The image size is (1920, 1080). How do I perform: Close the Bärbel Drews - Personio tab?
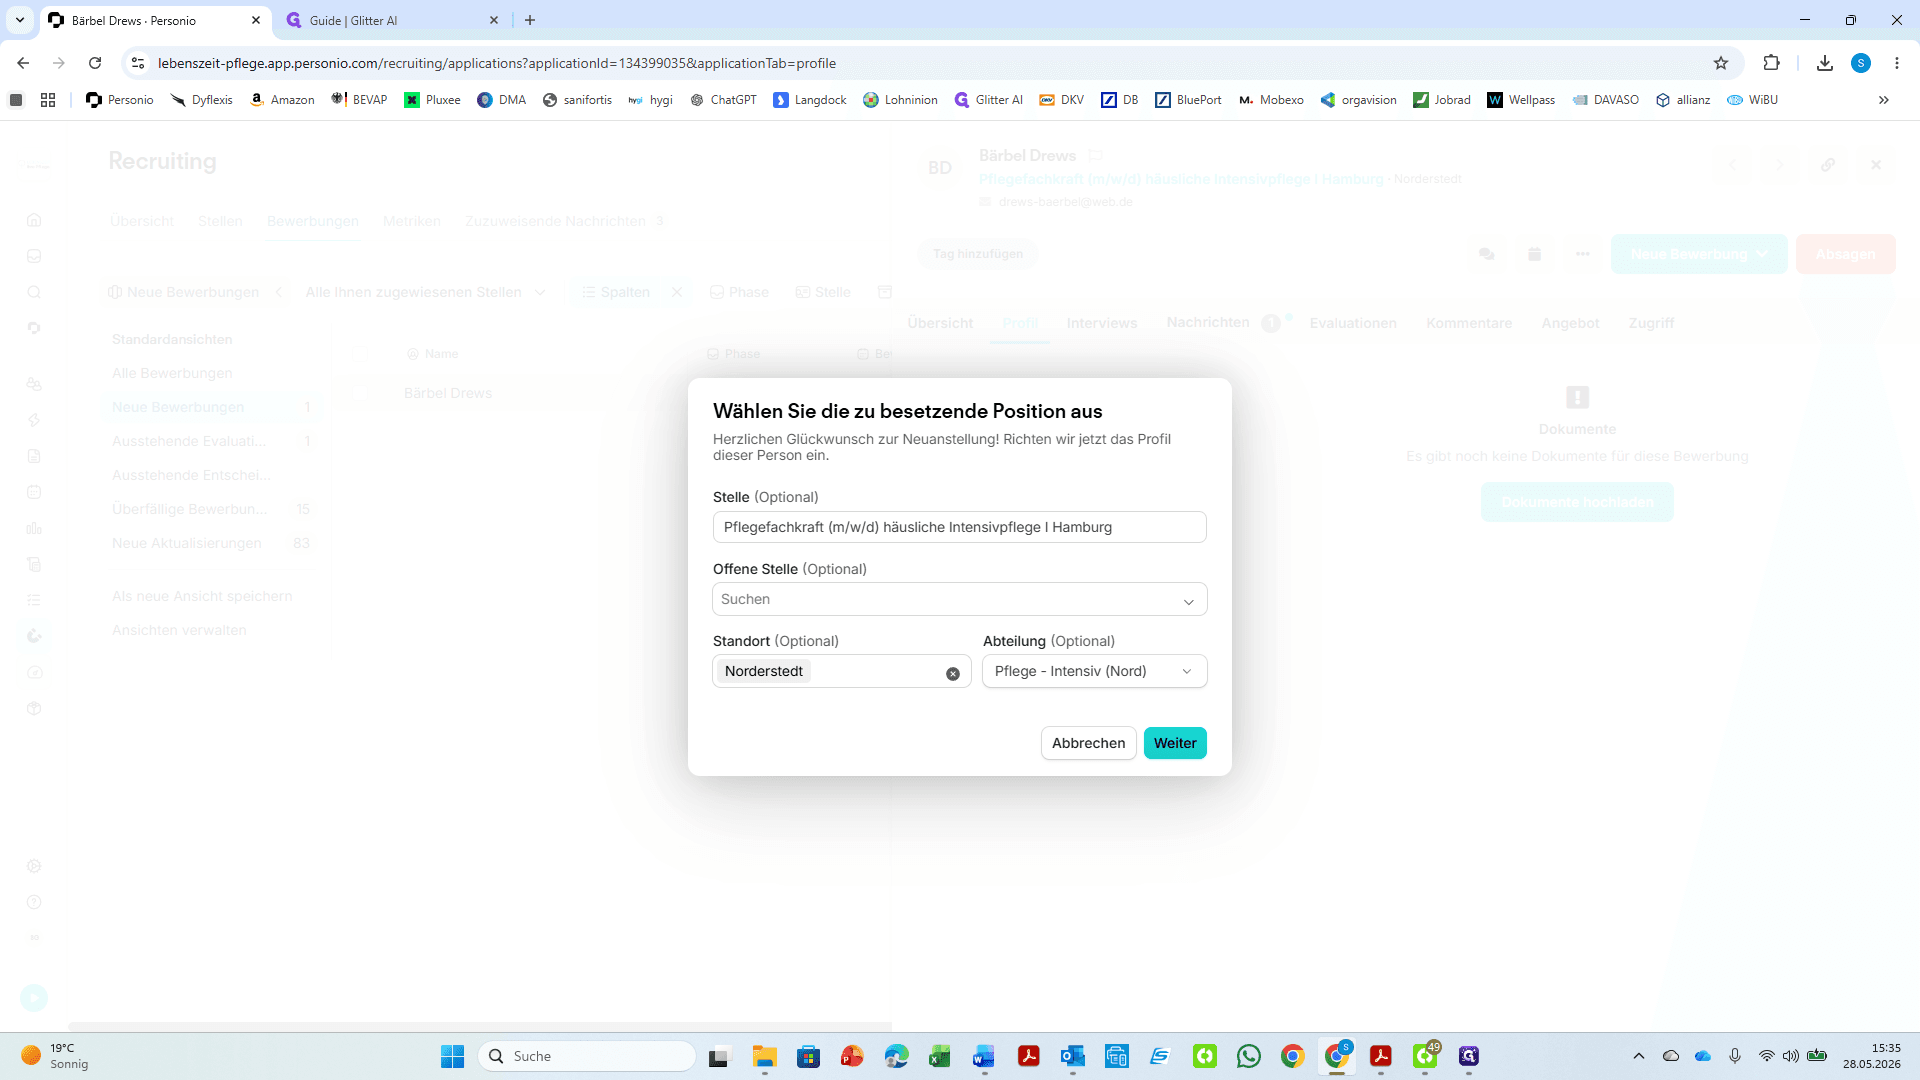[256, 20]
